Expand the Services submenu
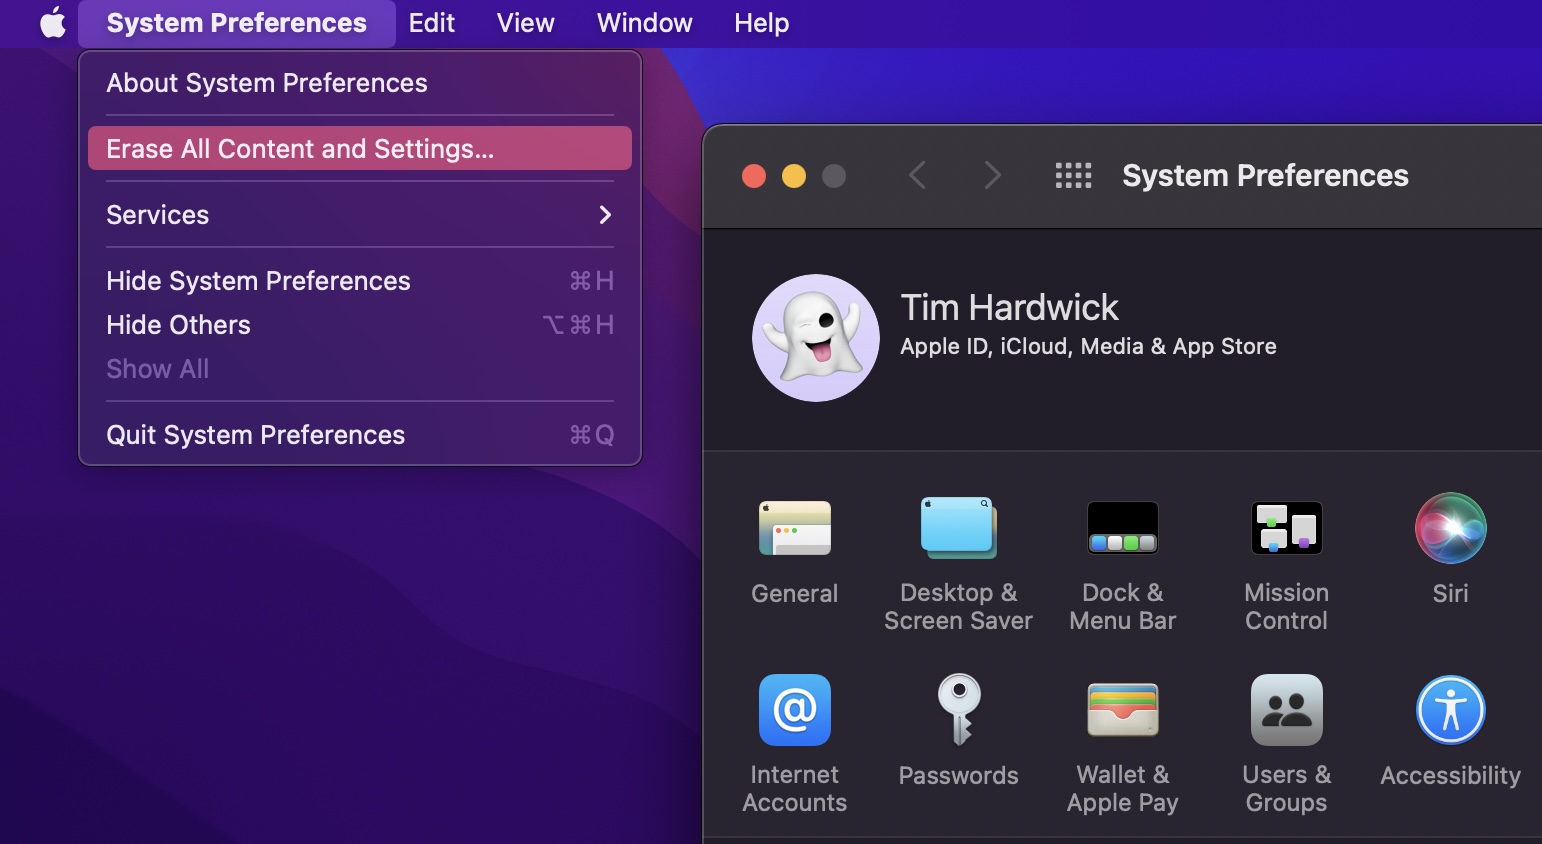 click(359, 215)
